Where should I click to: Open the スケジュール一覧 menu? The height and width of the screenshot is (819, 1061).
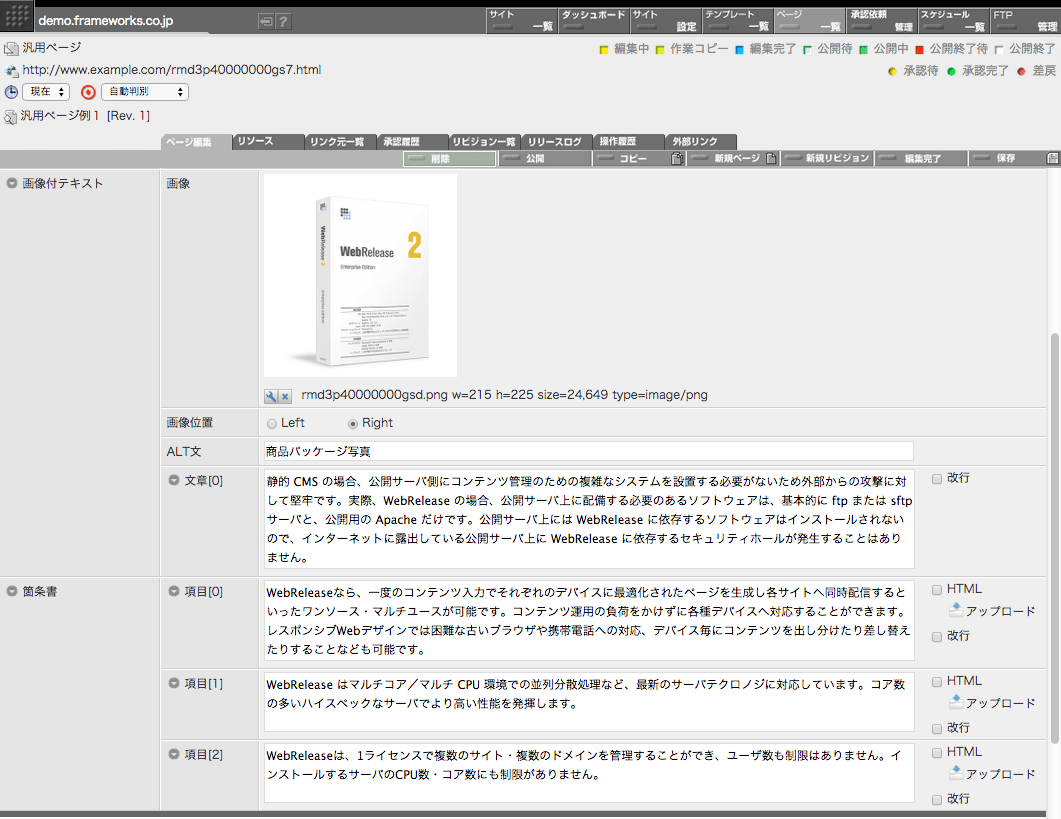[954, 20]
